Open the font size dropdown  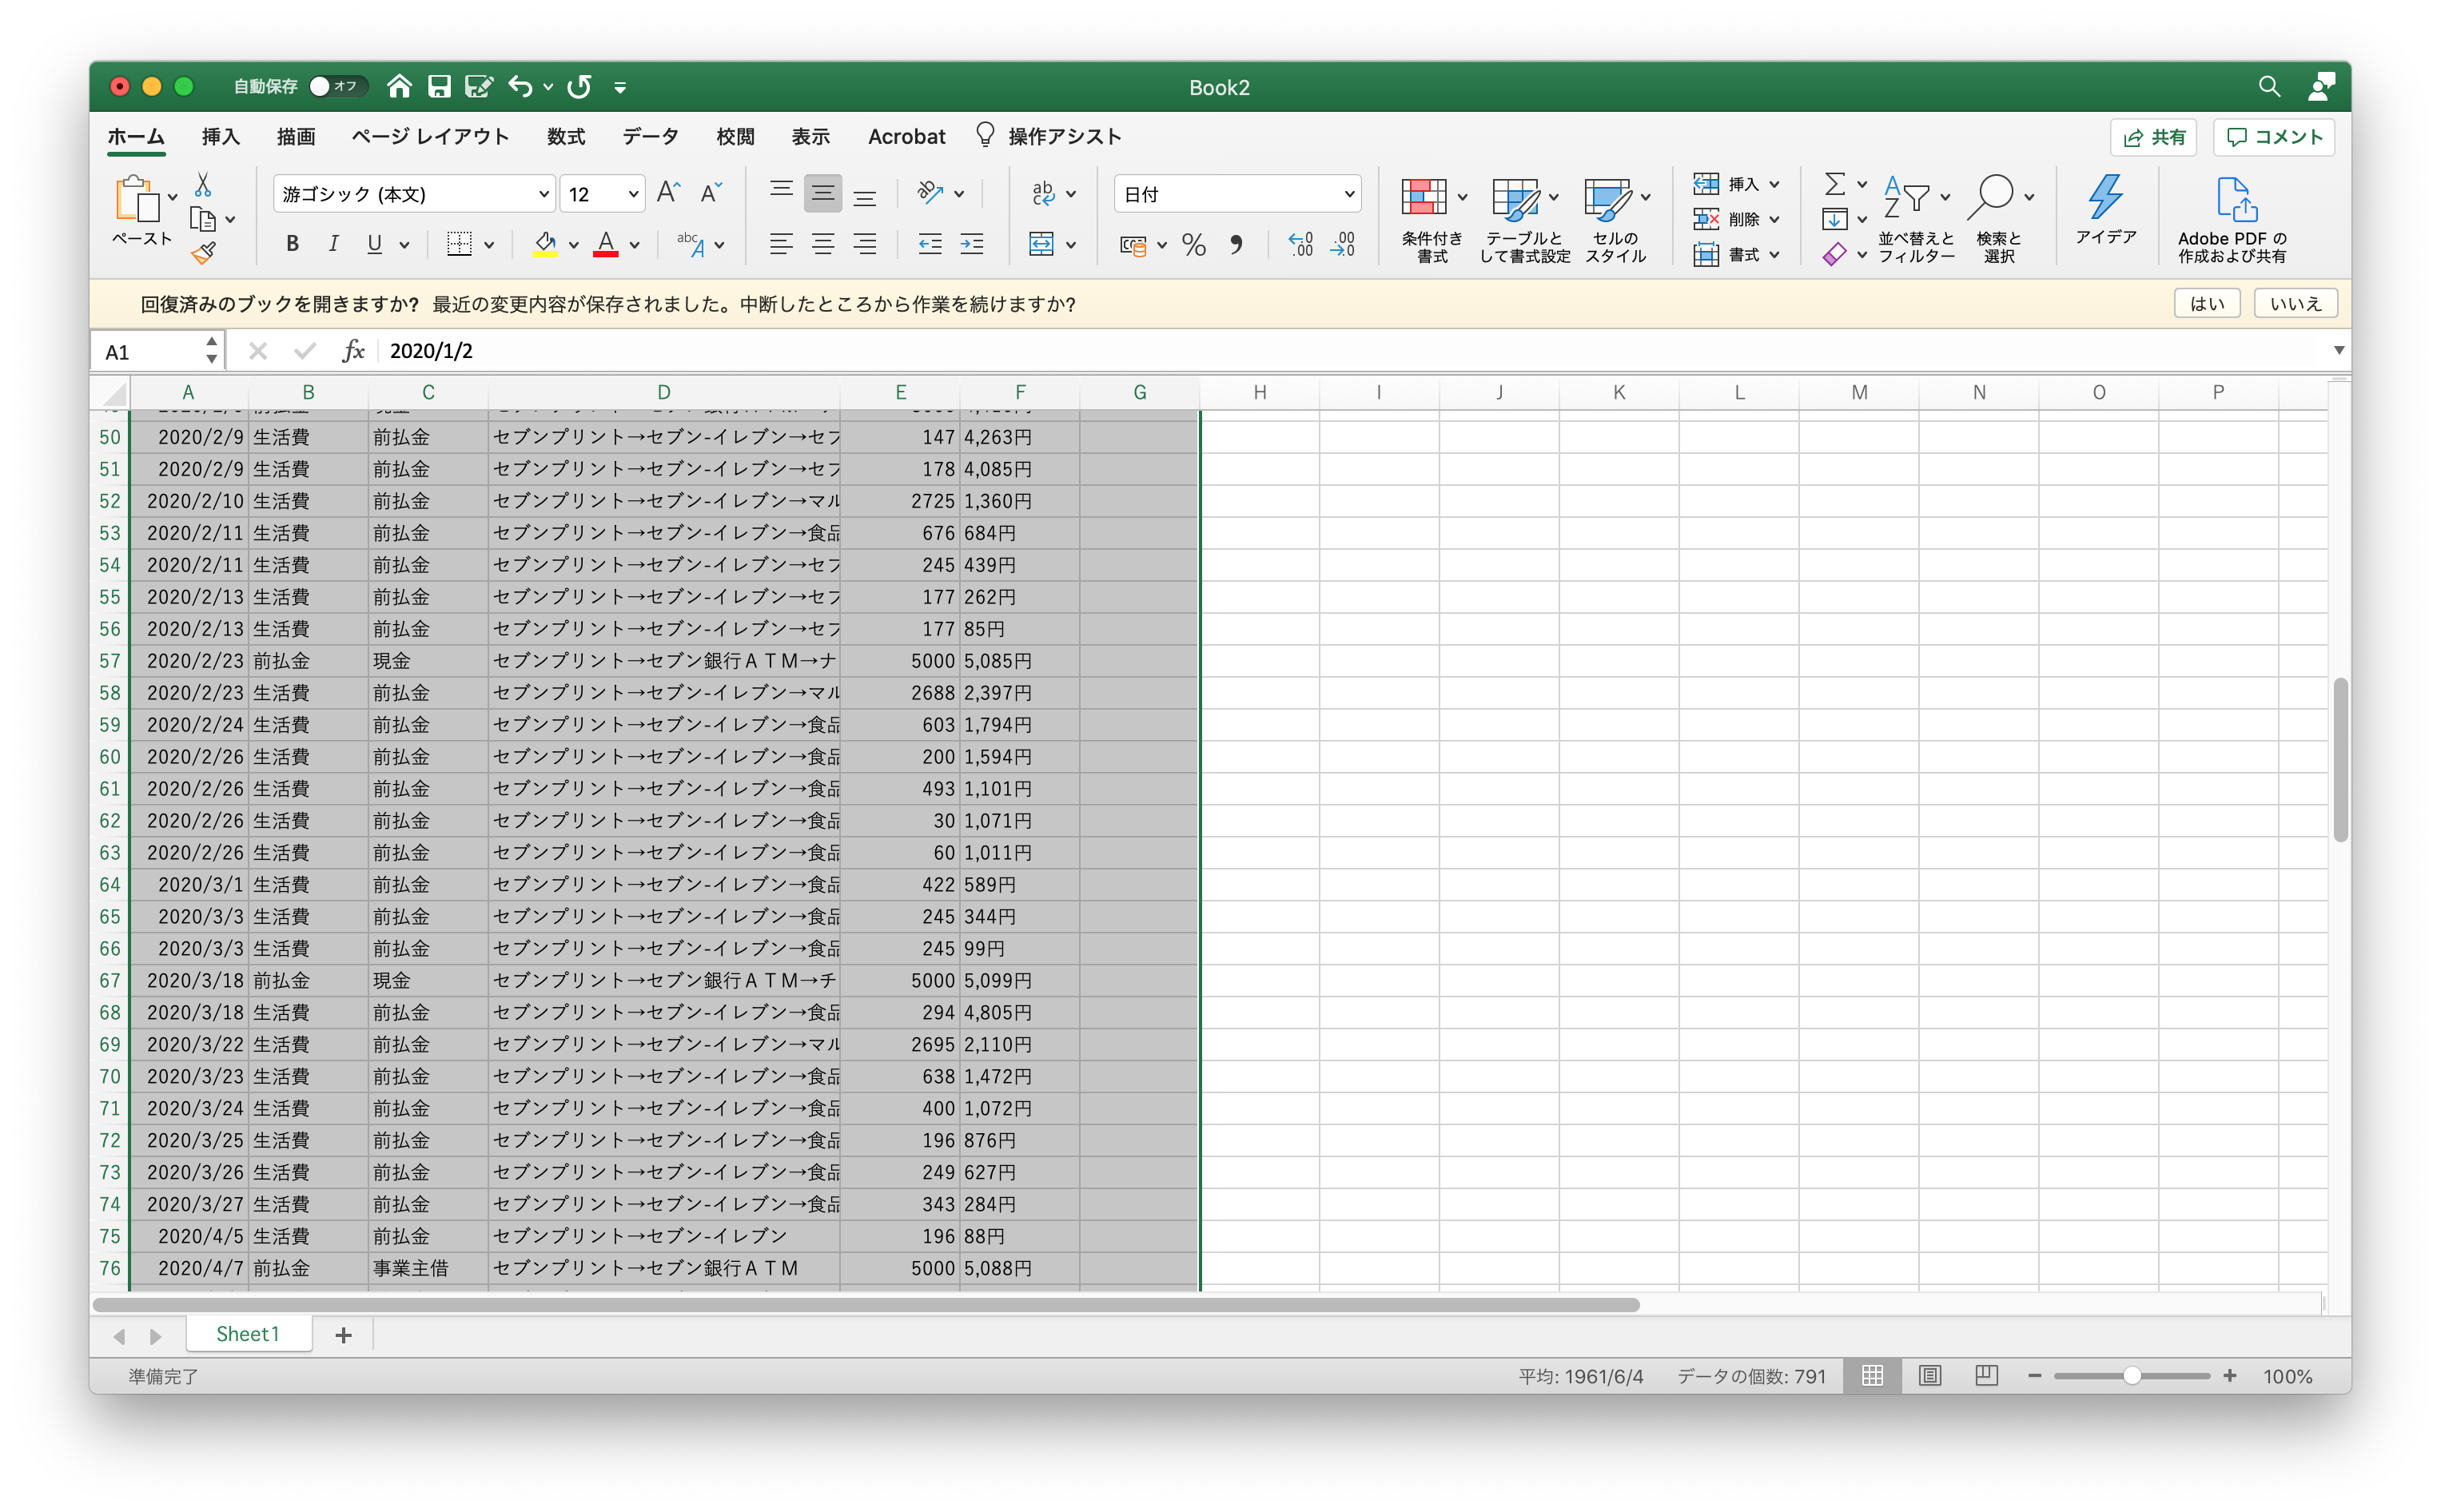[633, 194]
